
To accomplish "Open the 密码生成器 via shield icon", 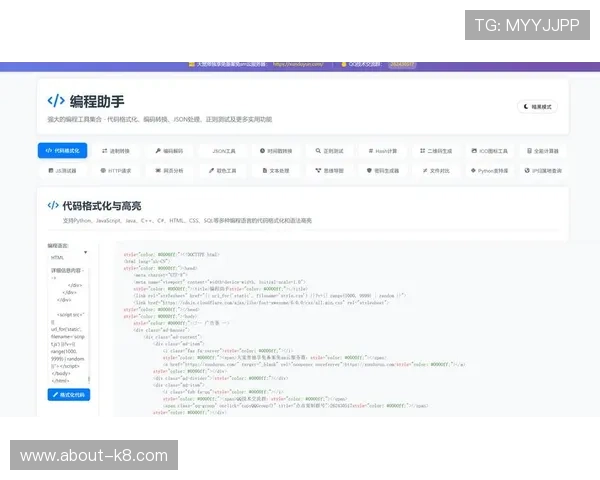I will pyautogui.click(x=383, y=171).
